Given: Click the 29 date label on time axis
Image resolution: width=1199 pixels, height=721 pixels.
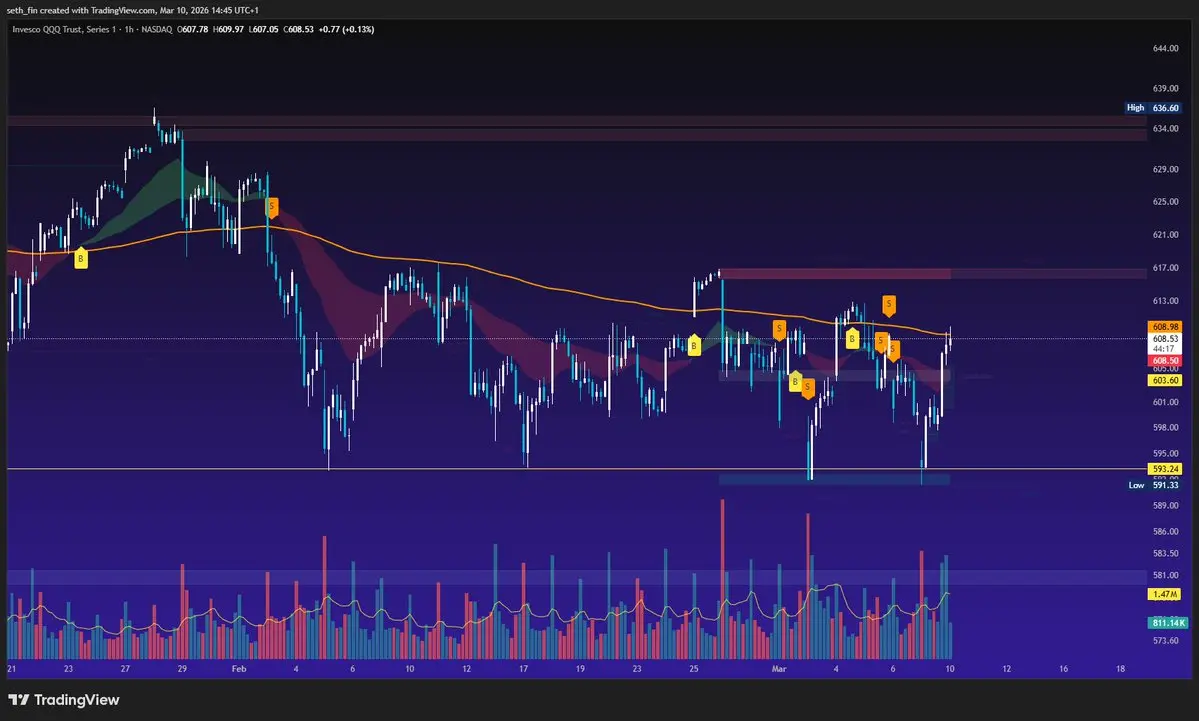Looking at the screenshot, I should pyautogui.click(x=182, y=669).
